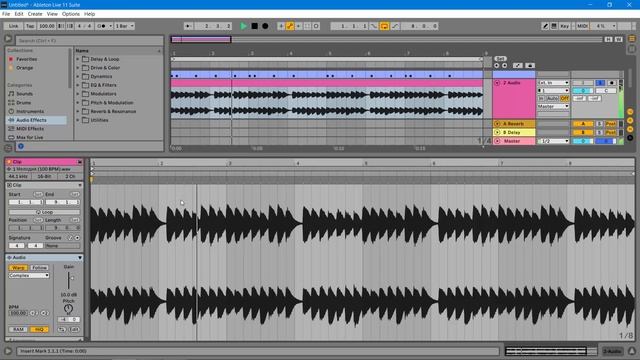The width and height of the screenshot is (640, 360).
Task: Click Phase Nudge Up icon
Action: click(x=70, y=26)
